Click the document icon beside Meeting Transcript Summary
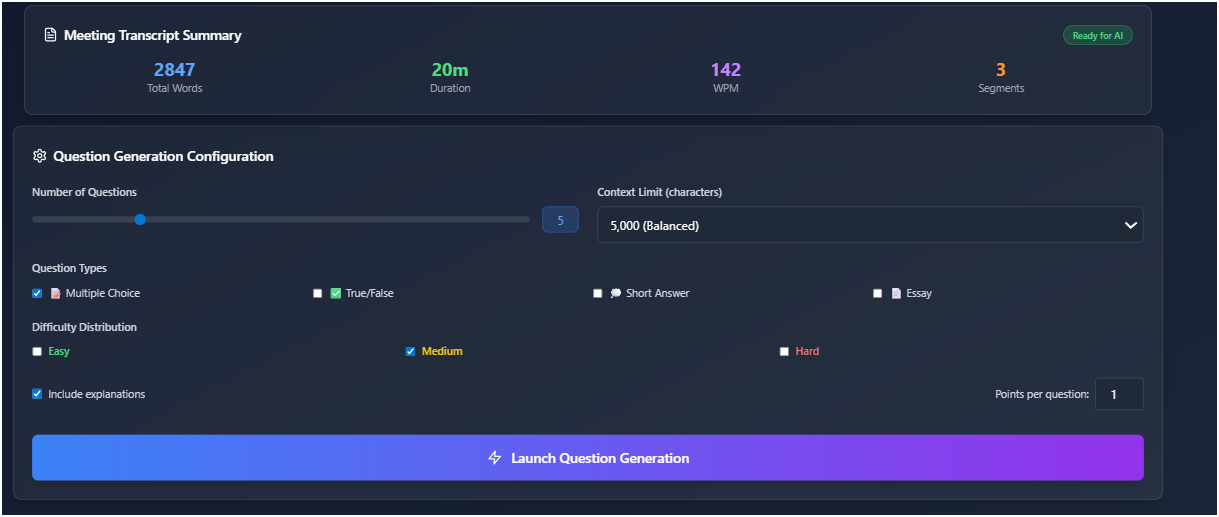Viewport: 1219px width, 517px height. [50, 35]
